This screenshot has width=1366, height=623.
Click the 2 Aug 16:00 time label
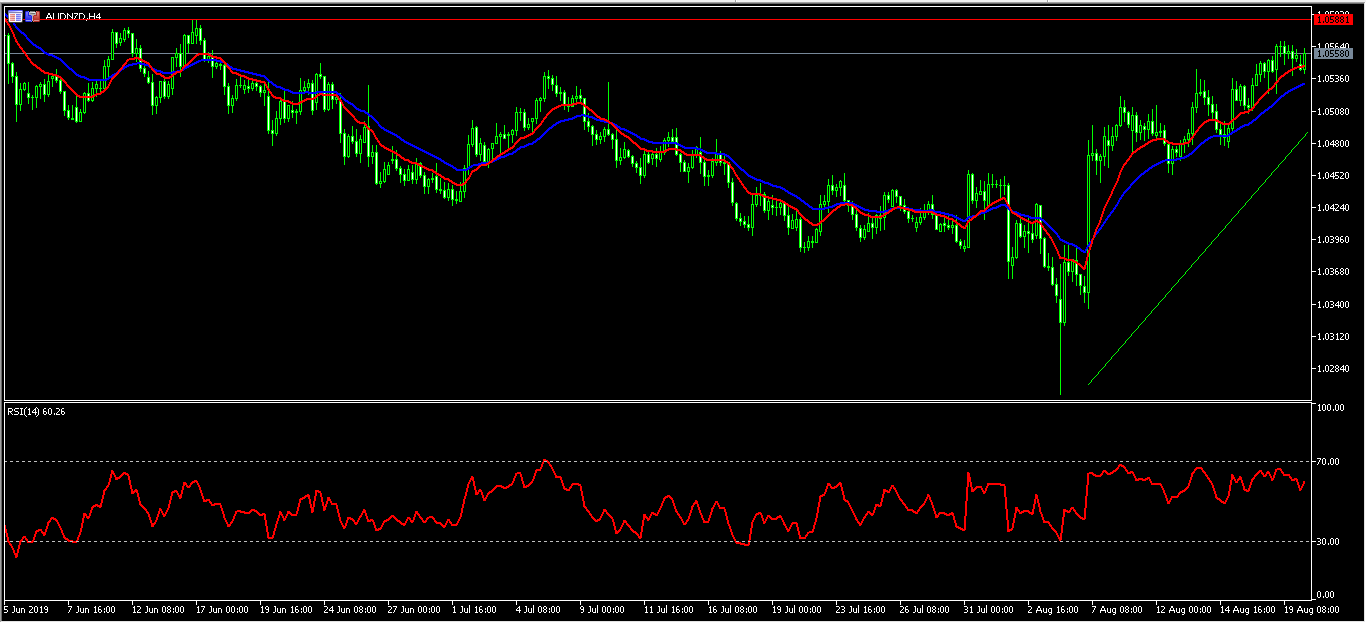point(1053,608)
